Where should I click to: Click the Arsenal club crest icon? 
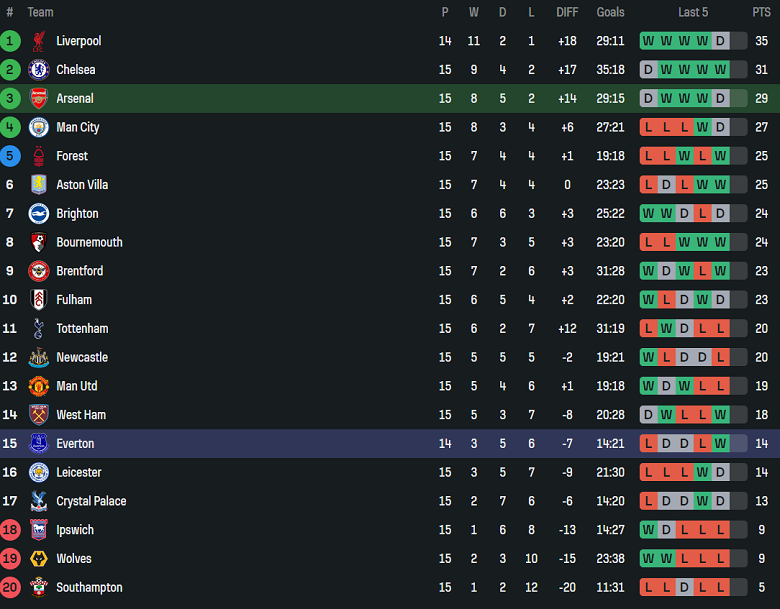point(39,99)
